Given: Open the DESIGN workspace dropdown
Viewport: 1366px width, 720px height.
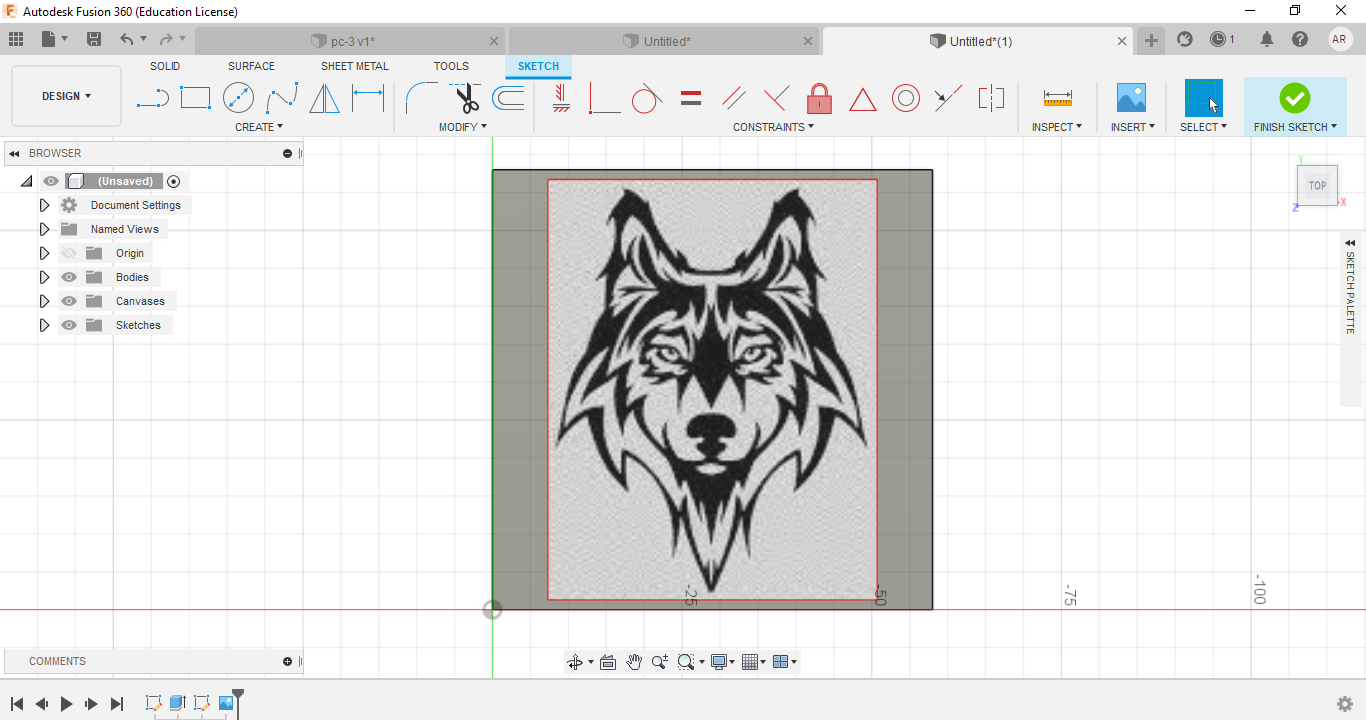Looking at the screenshot, I should (x=66, y=96).
